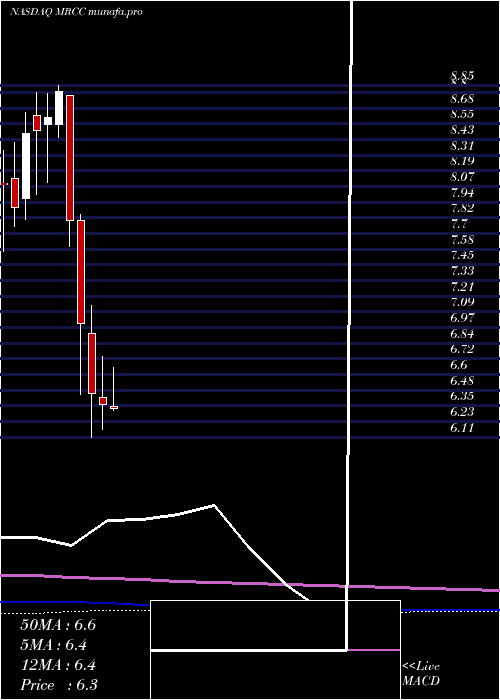Click the large white candlestick body near 8.07
The image size is (500, 700).
[26, 166]
